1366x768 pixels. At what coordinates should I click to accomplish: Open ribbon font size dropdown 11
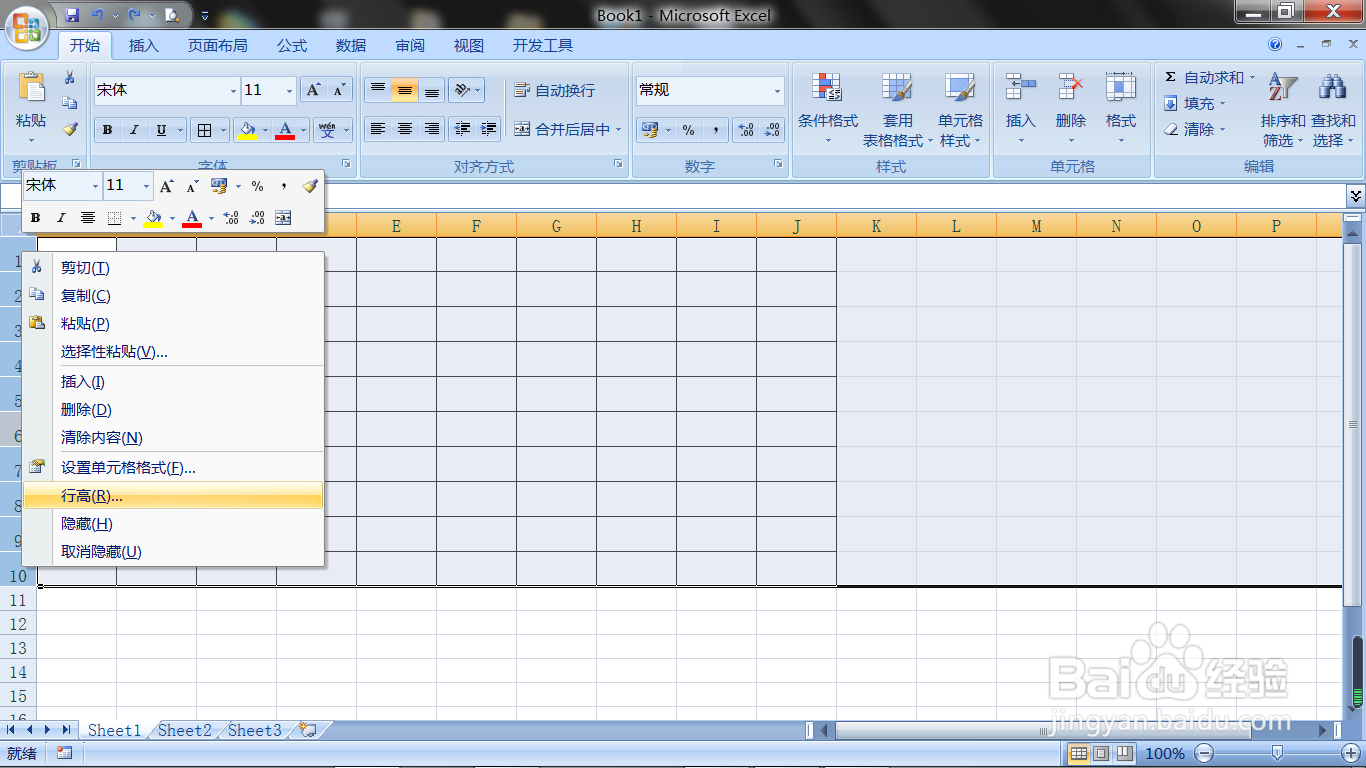[x=289, y=90]
